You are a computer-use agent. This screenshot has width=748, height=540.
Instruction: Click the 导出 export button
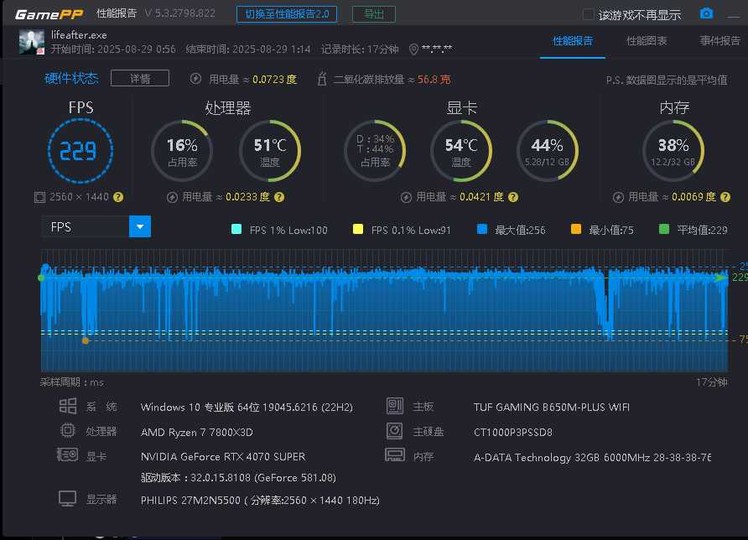point(373,14)
